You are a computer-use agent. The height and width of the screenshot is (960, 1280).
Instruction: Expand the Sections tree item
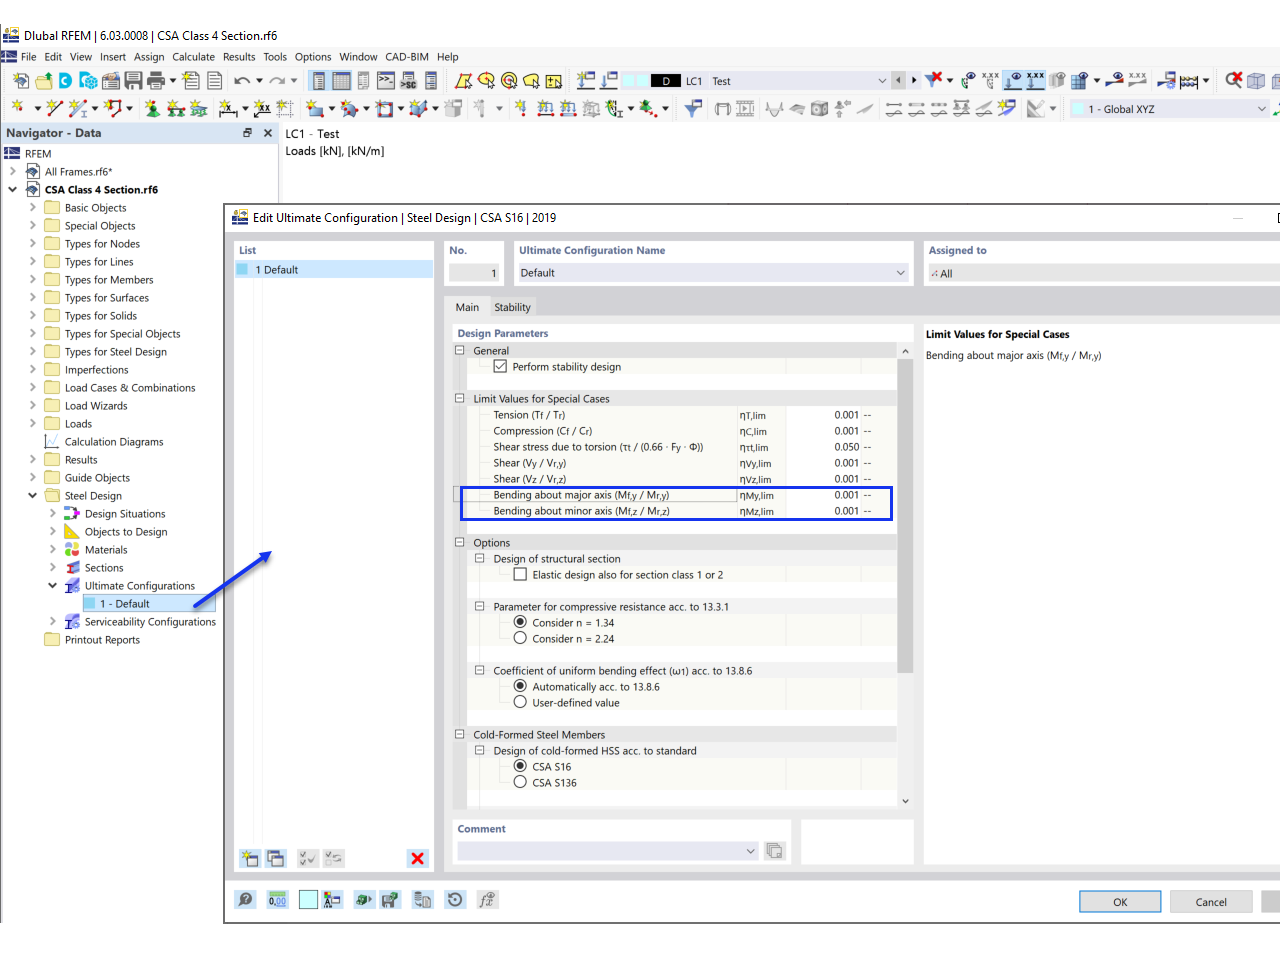coord(53,567)
